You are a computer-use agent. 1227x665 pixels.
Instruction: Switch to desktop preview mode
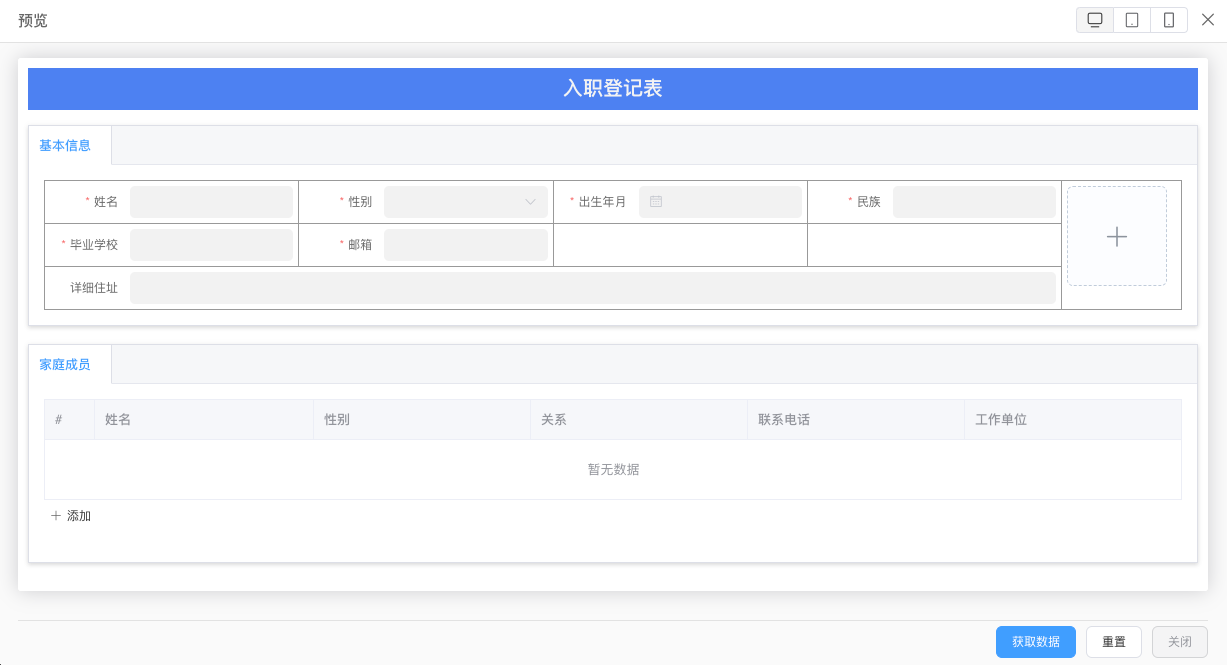[x=1094, y=19]
